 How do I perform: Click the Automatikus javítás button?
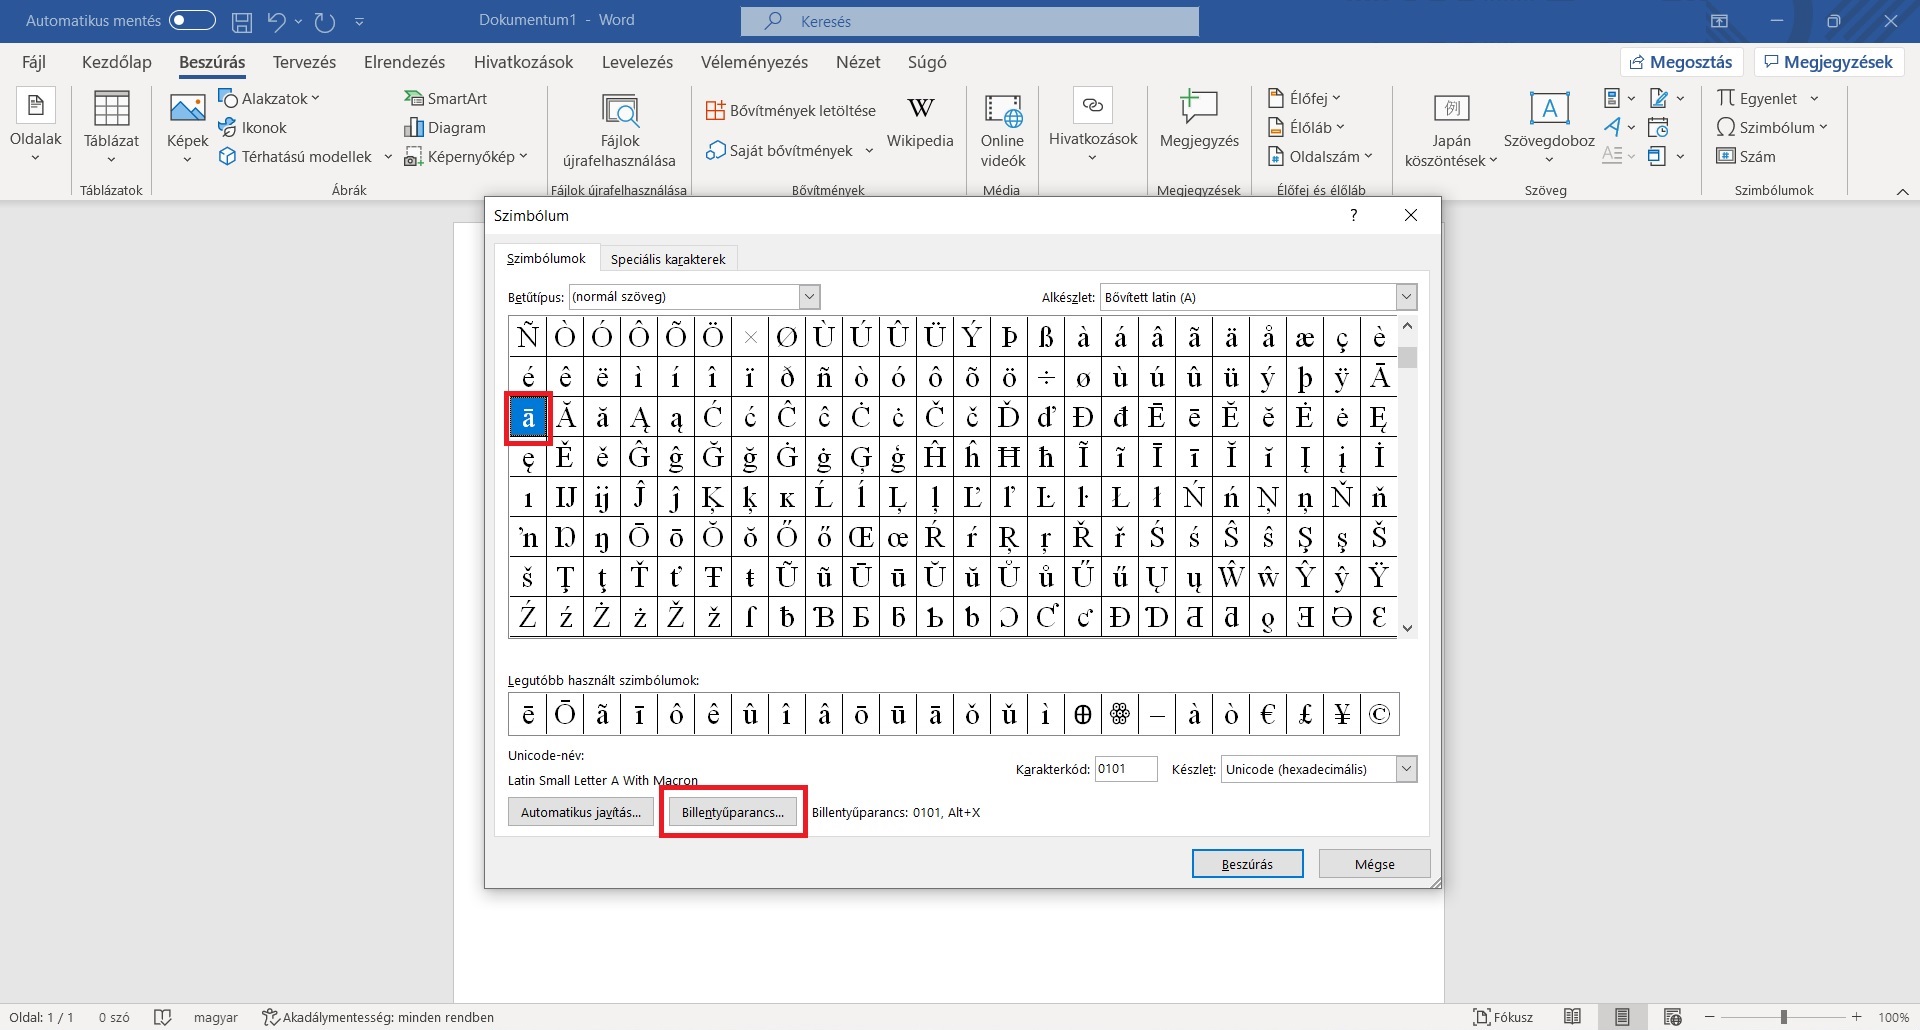[x=581, y=812]
